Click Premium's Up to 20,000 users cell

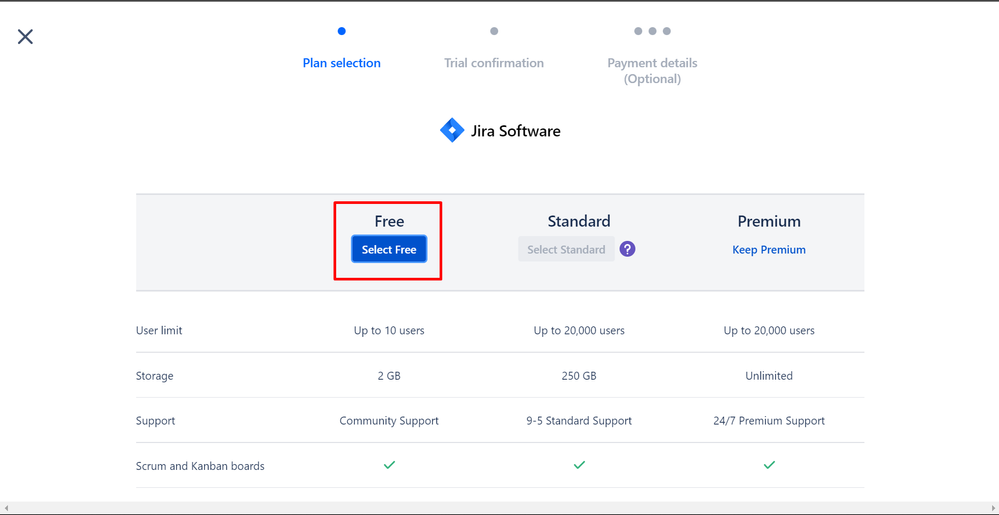[x=769, y=331]
